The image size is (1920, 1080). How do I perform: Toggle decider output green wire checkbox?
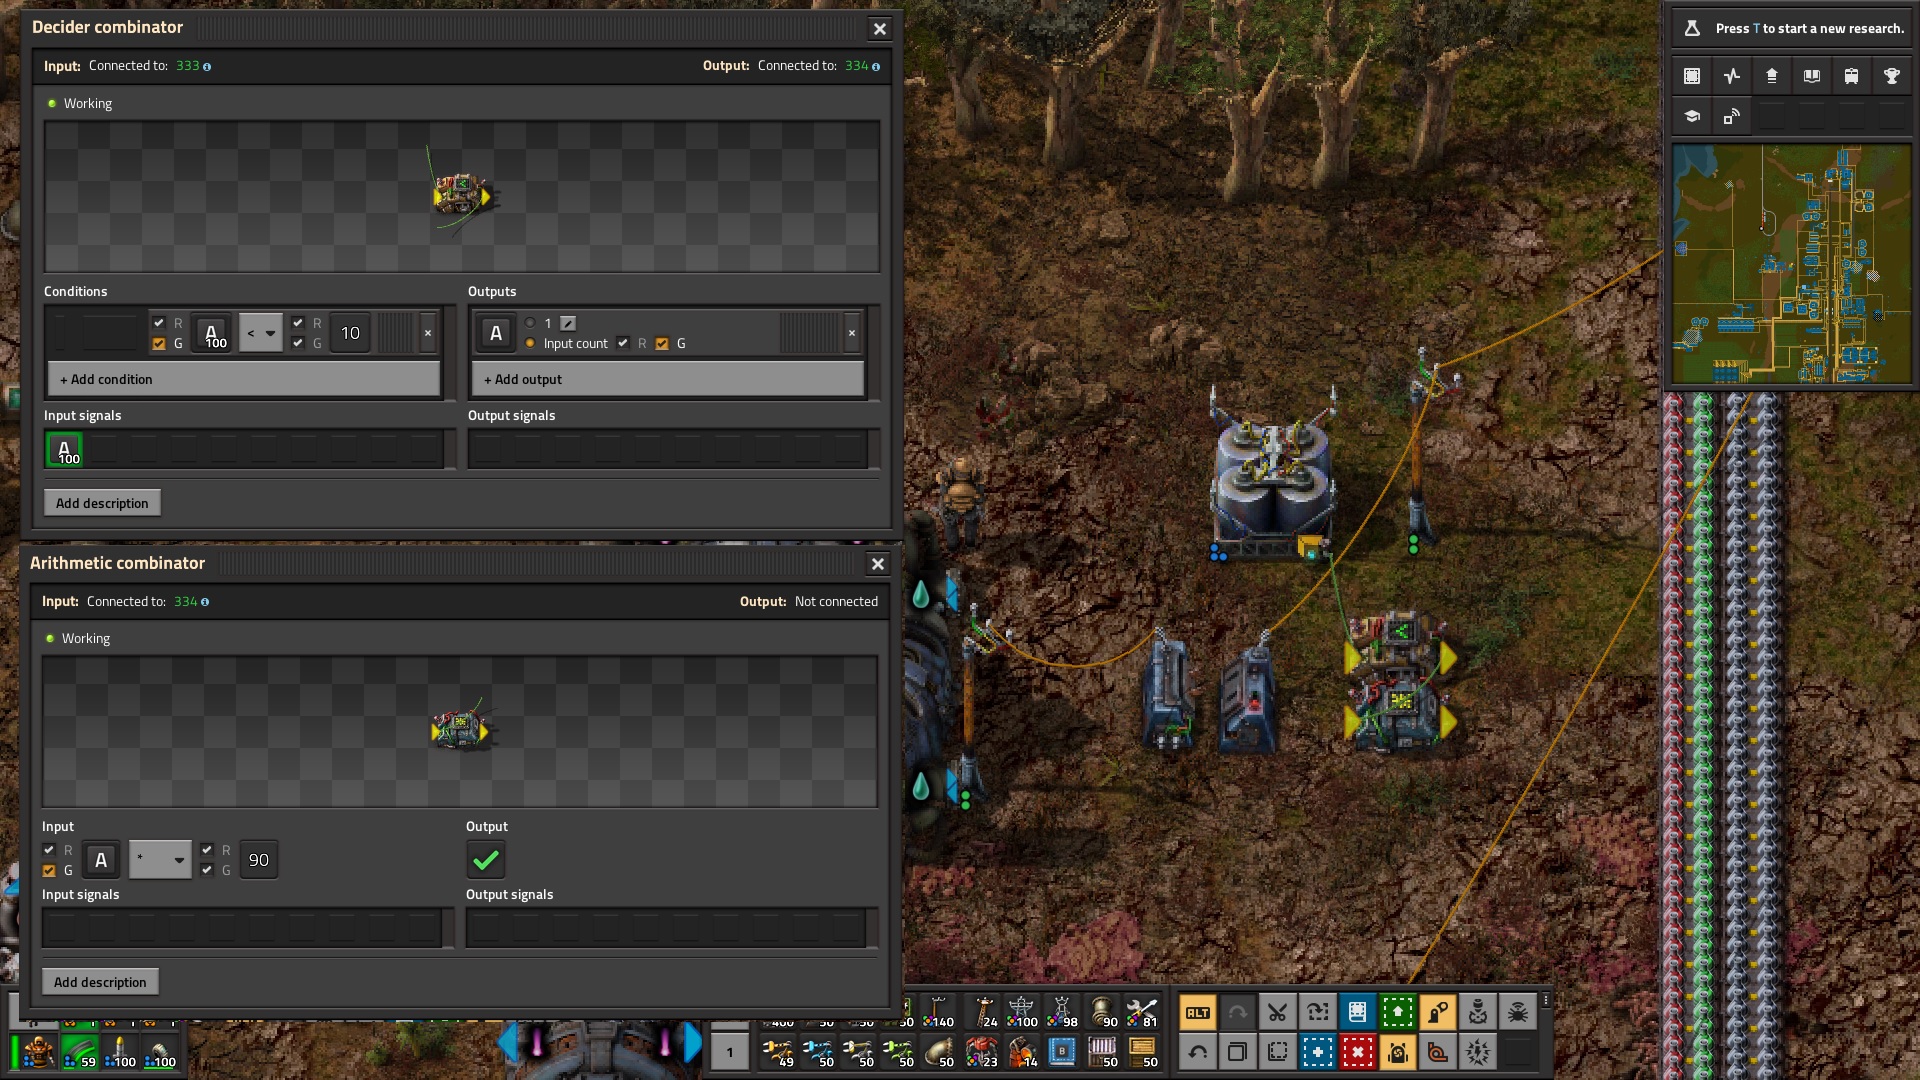tap(662, 344)
